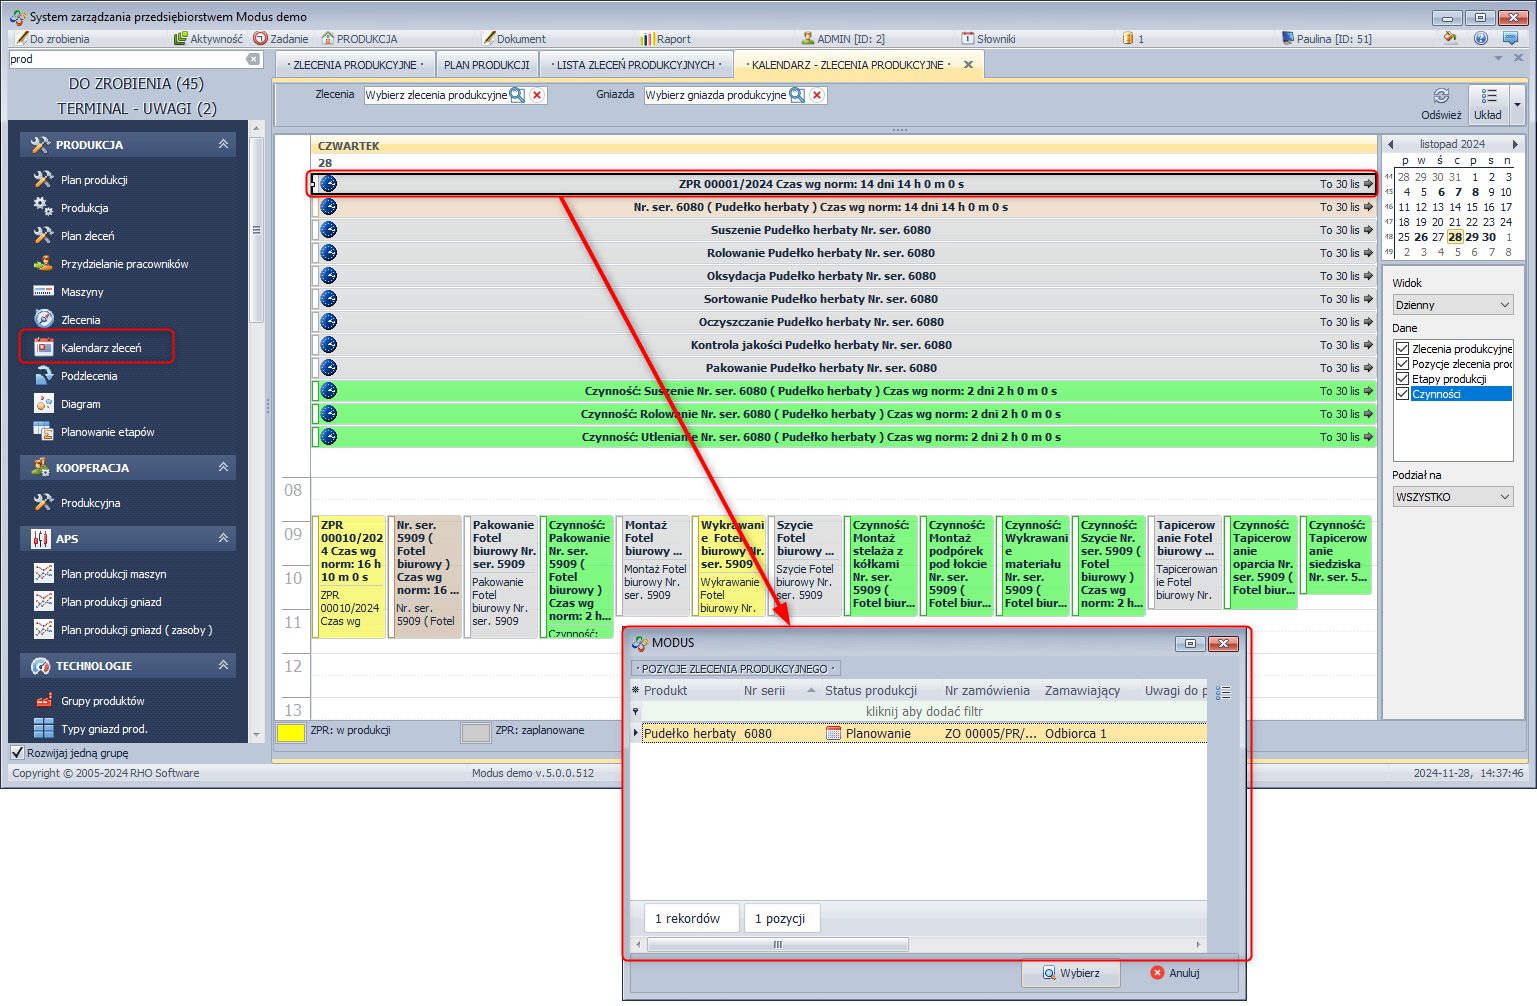Open Przydzielanie pracowników in sidebar

click(124, 264)
